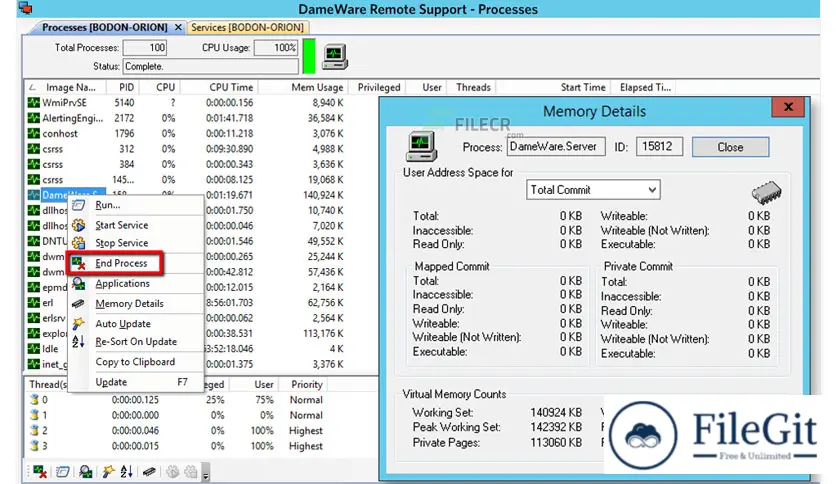
Task: Open Applications via magnifier toolbar icon
Action: [85, 471]
